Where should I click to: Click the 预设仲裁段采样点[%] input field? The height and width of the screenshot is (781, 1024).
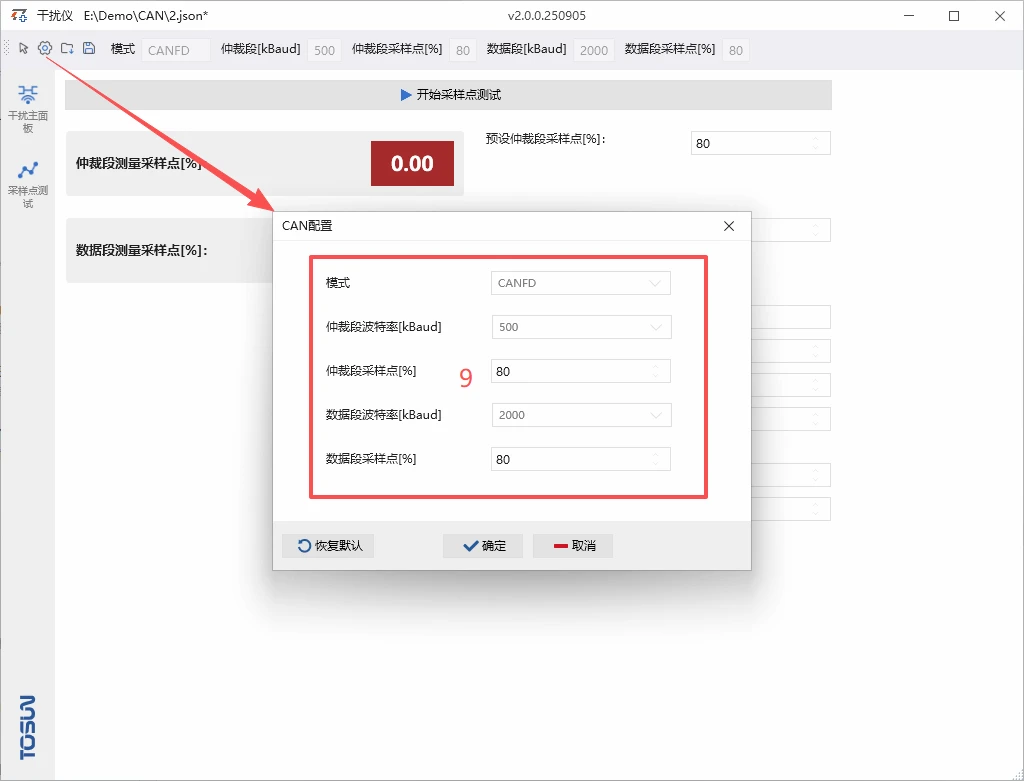760,142
